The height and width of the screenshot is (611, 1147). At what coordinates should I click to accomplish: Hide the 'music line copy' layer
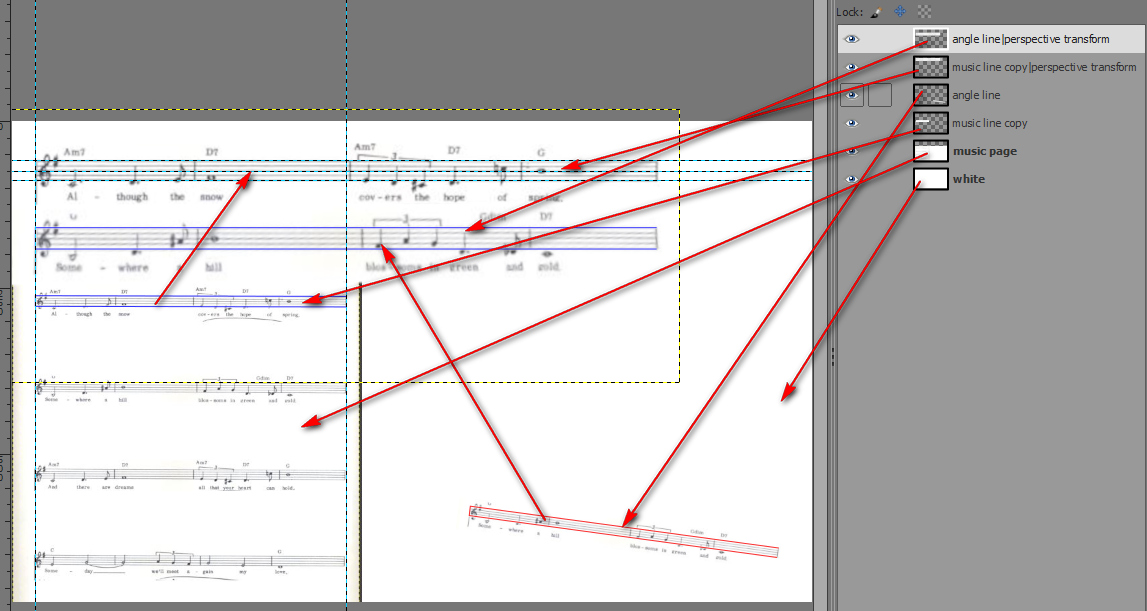click(851, 123)
